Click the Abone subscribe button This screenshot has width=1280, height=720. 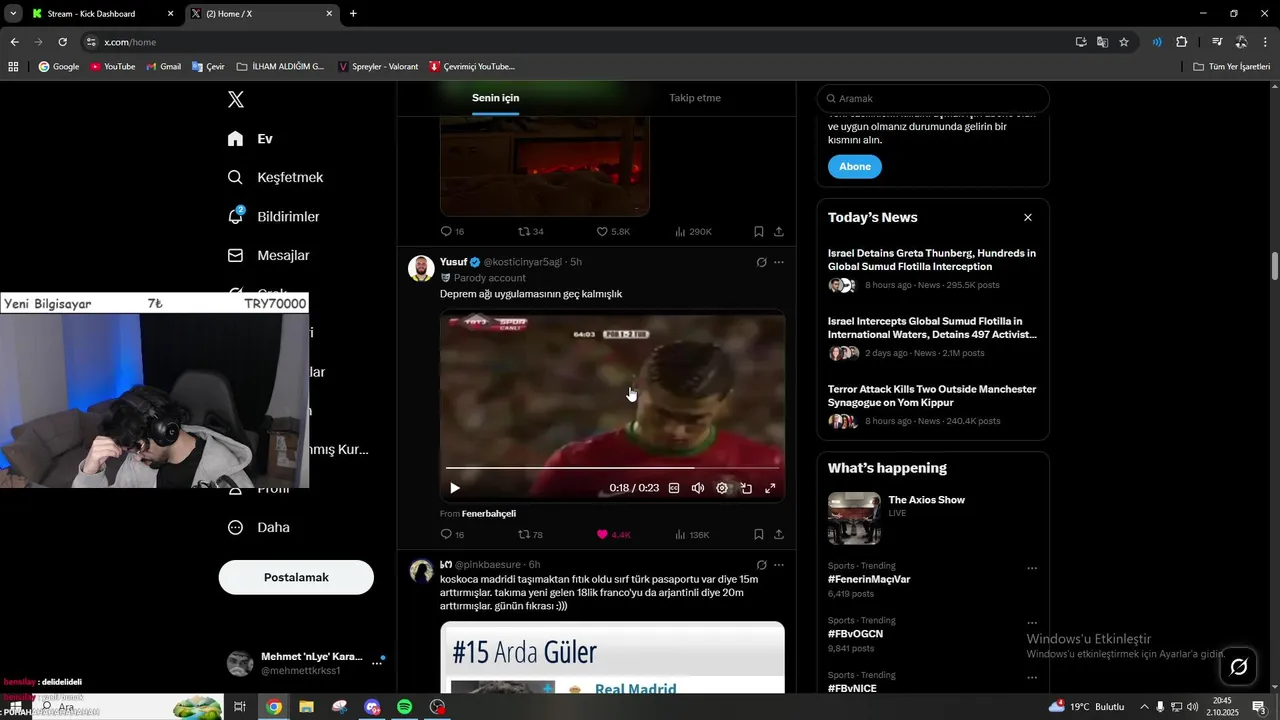coord(855,166)
